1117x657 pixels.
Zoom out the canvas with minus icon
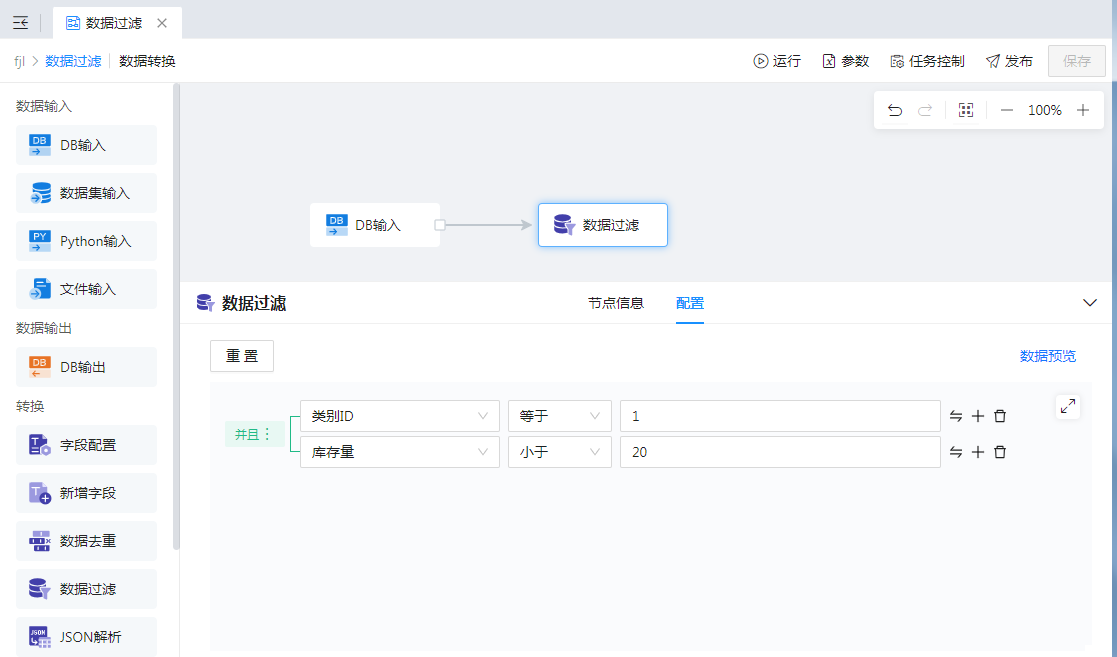pos(1007,110)
